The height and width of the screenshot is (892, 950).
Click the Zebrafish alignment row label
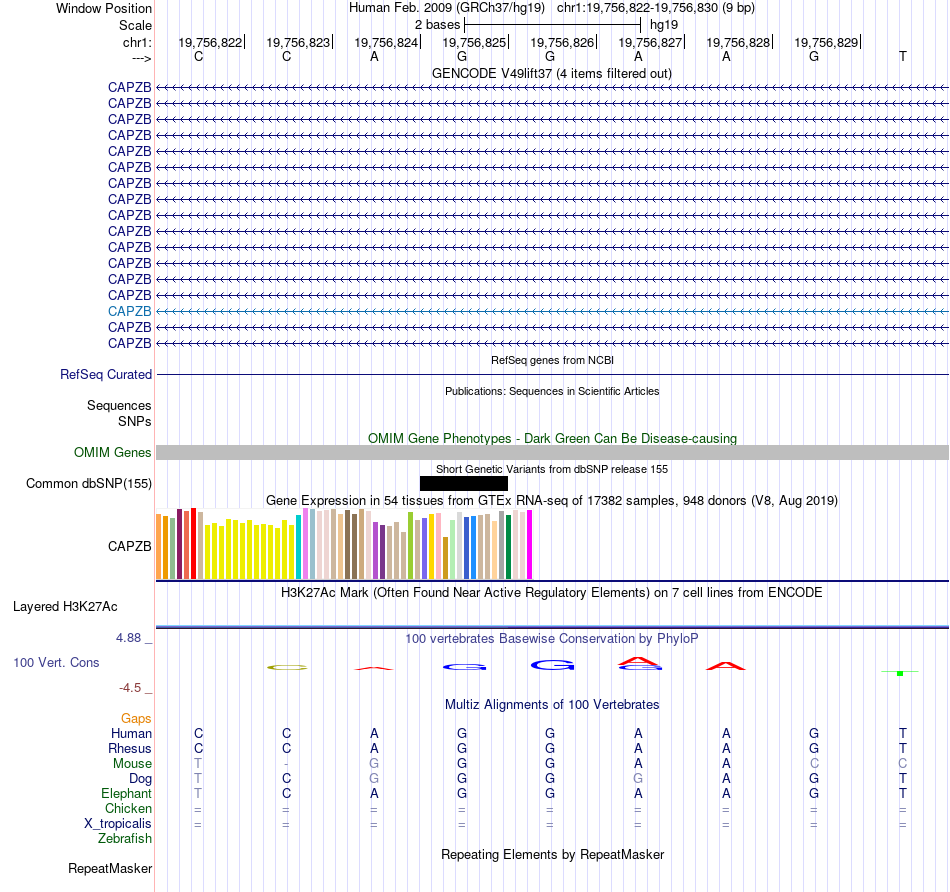pos(125,839)
